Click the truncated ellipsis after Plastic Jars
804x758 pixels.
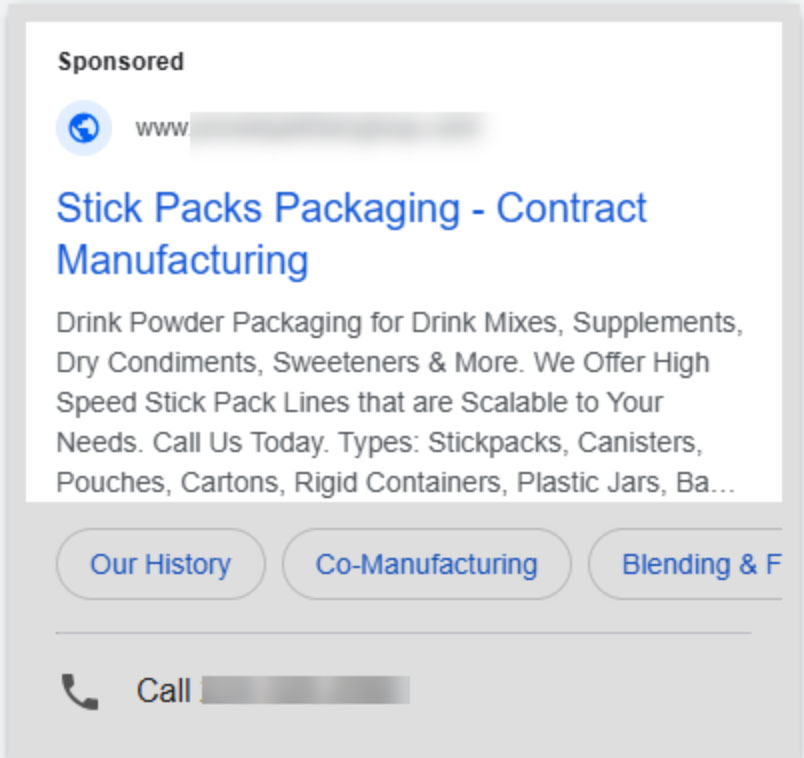(725, 484)
